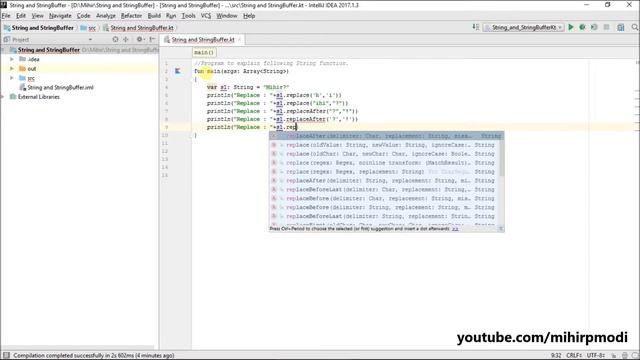Start debugging with the bug icon
The height and width of the screenshot is (360, 640).
582,27
